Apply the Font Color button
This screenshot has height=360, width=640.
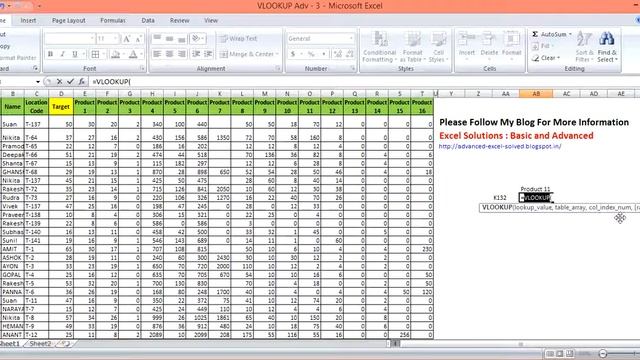(133, 54)
